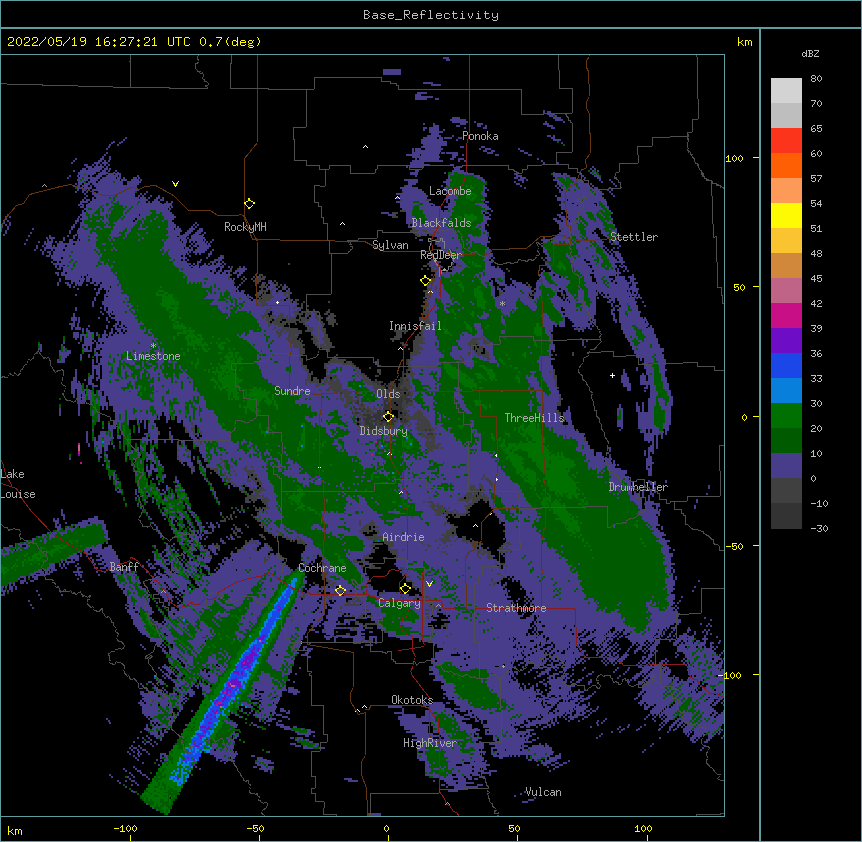This screenshot has height=842, width=862.
Task: Click the Innisfail label
Action: 415,326
